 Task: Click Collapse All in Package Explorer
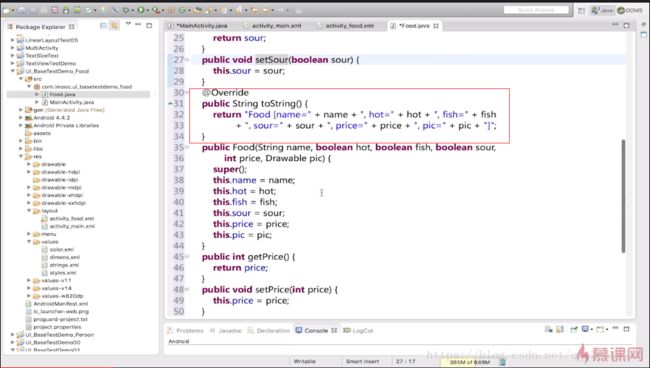(x=103, y=26)
